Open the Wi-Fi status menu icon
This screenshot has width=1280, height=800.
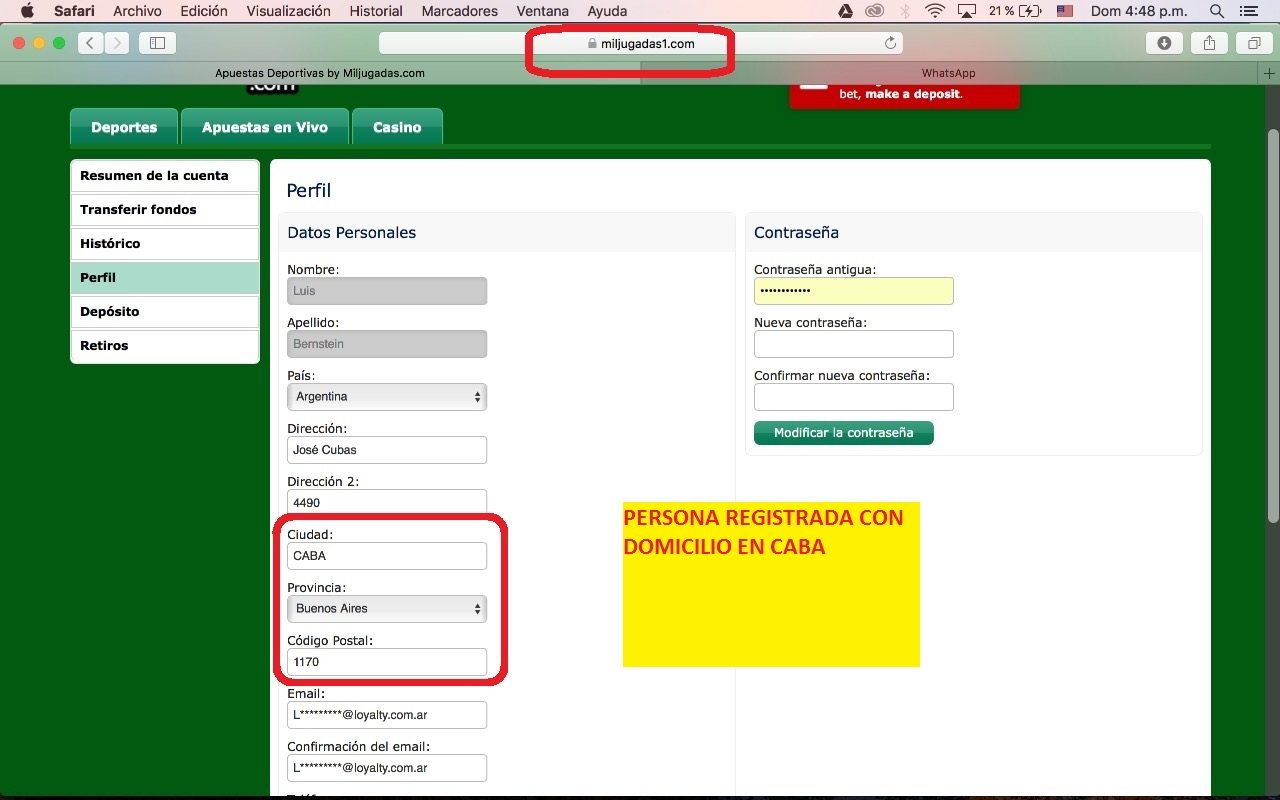pyautogui.click(x=935, y=11)
